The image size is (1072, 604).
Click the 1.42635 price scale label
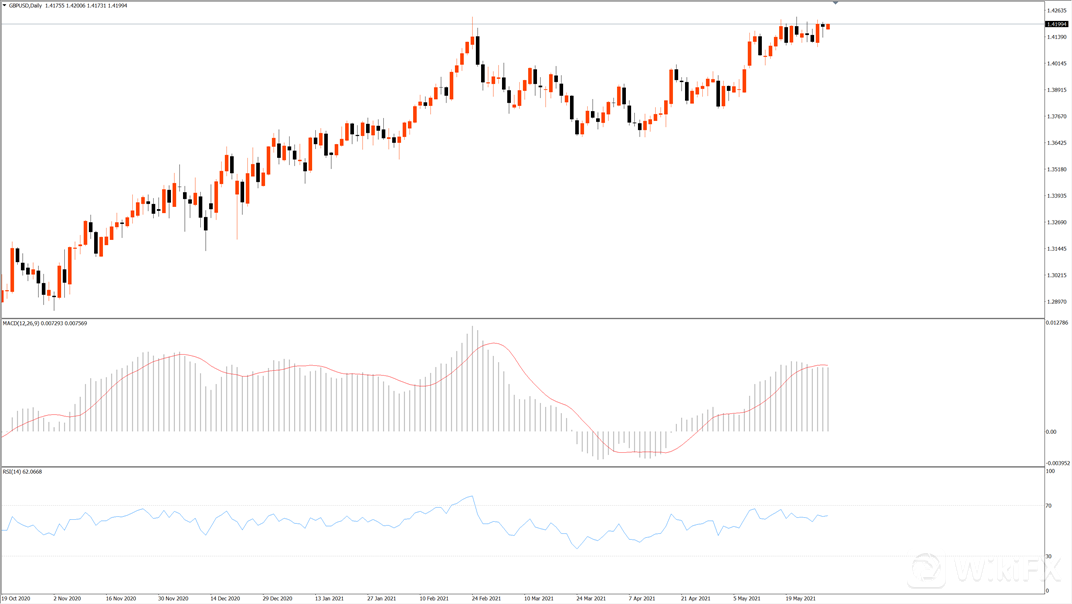click(x=1055, y=11)
